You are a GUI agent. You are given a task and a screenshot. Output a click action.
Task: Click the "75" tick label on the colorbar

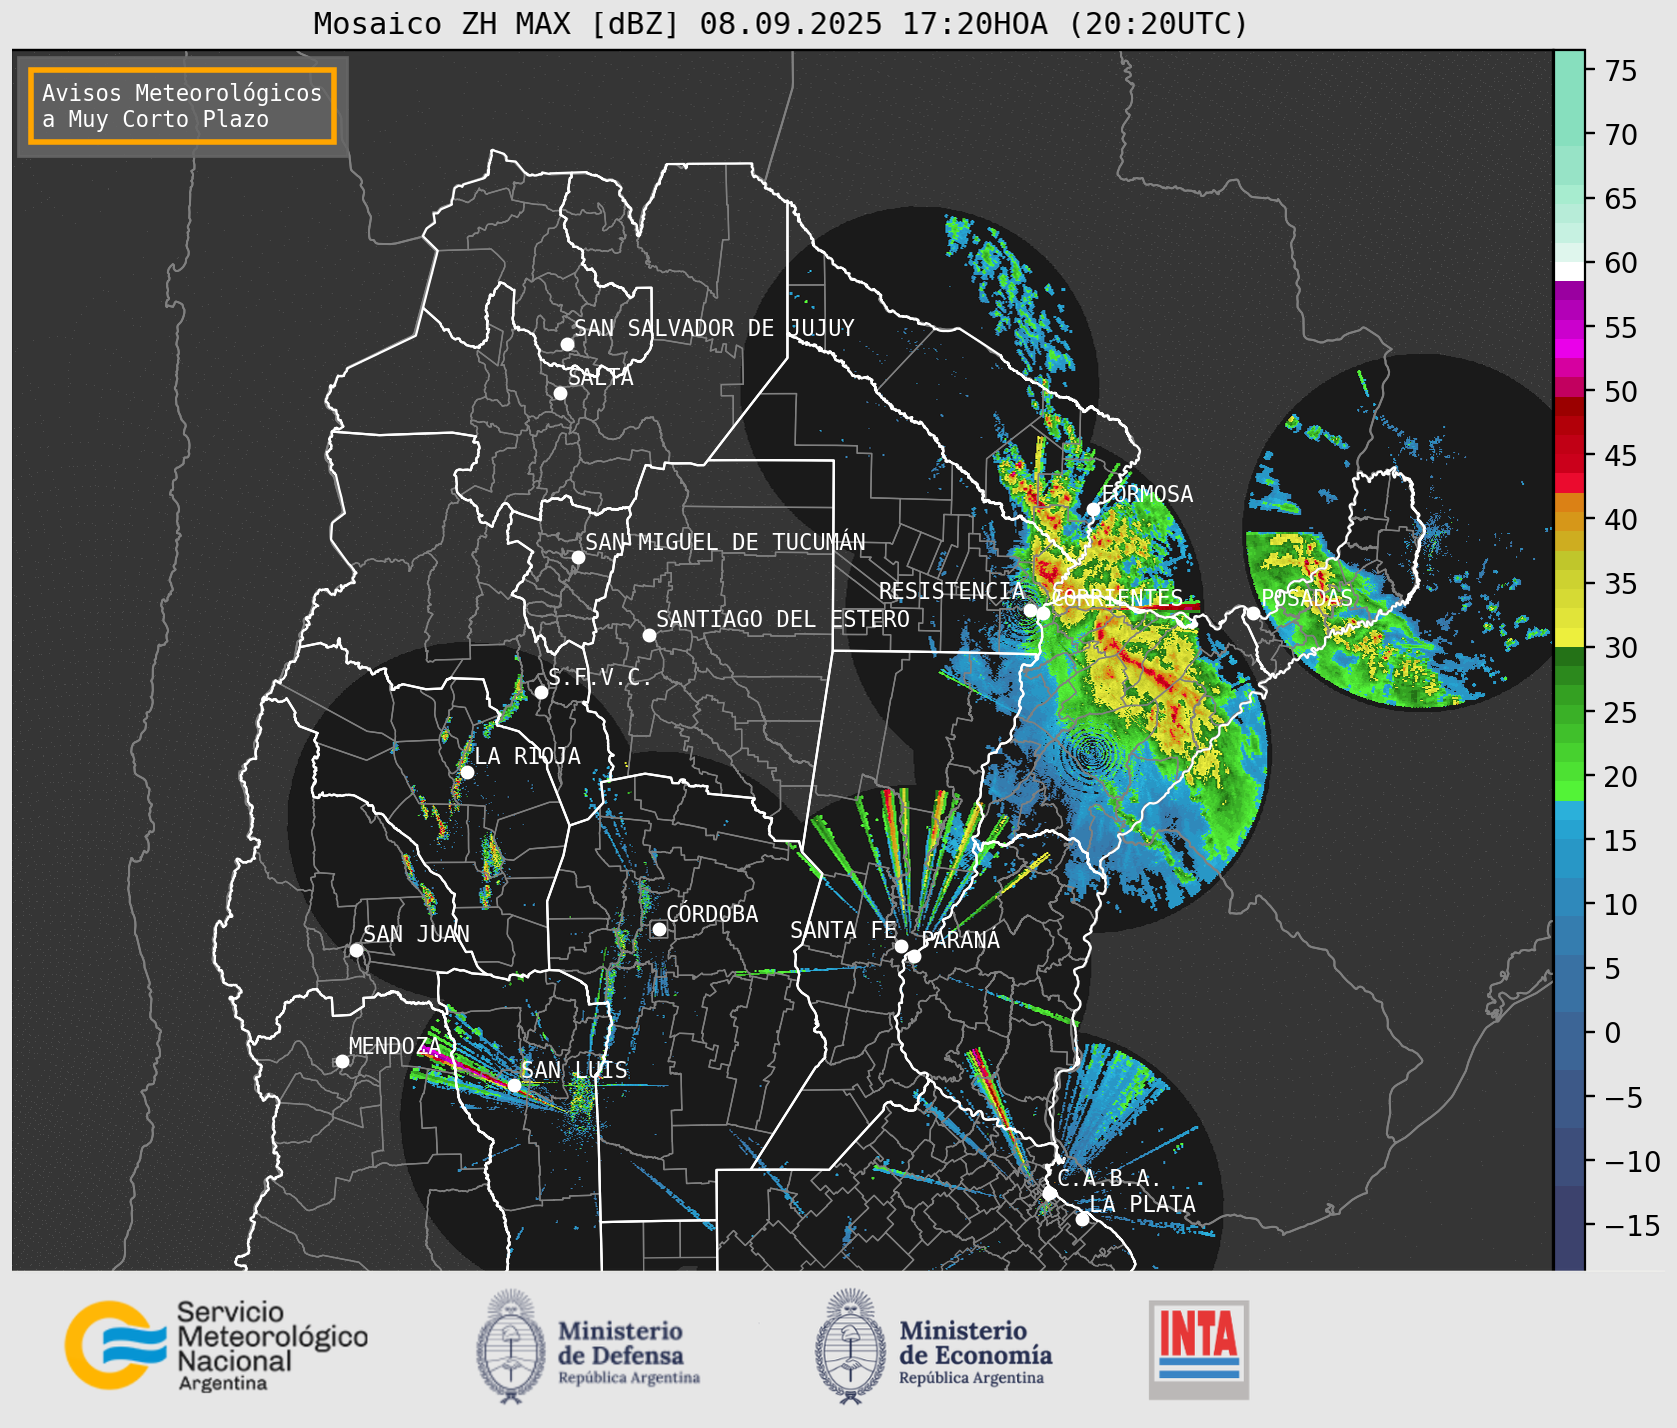[x=1621, y=70]
